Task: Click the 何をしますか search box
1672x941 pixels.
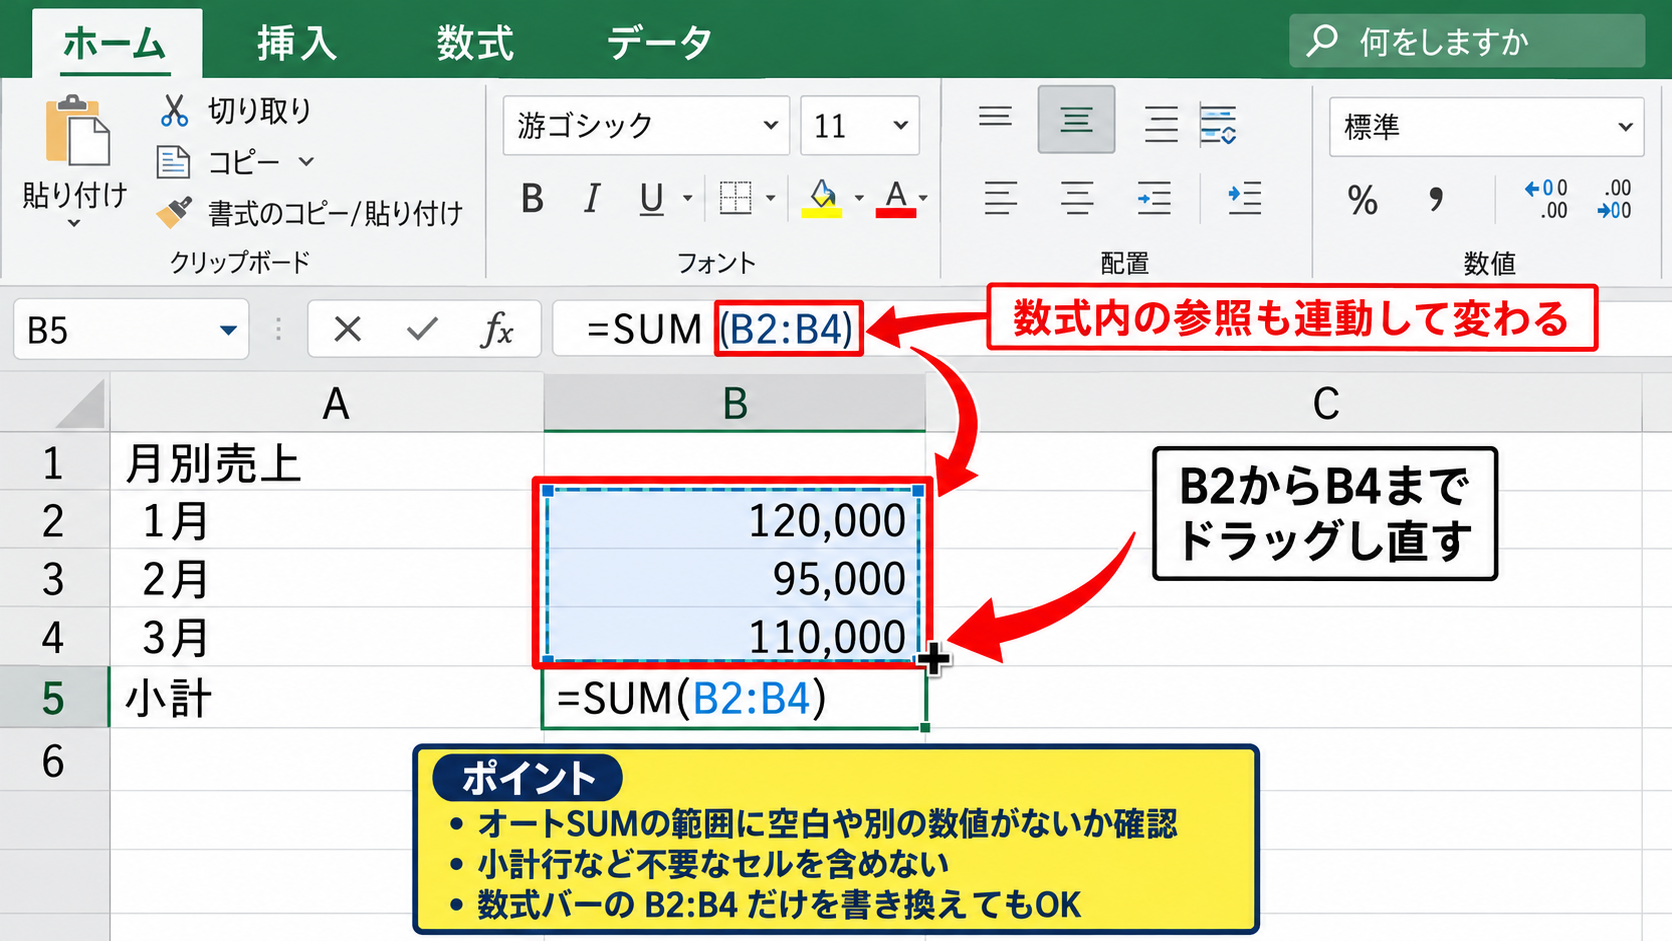Action: click(x=1467, y=41)
